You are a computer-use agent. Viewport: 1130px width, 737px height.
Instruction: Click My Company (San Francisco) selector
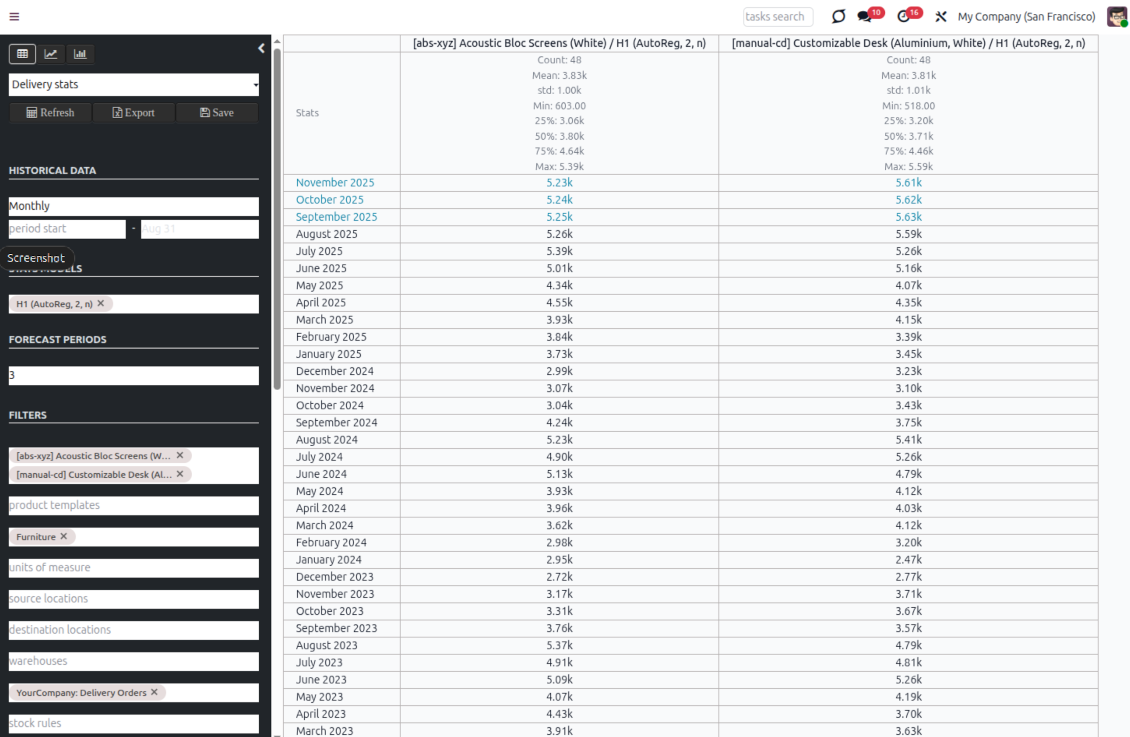click(1026, 16)
